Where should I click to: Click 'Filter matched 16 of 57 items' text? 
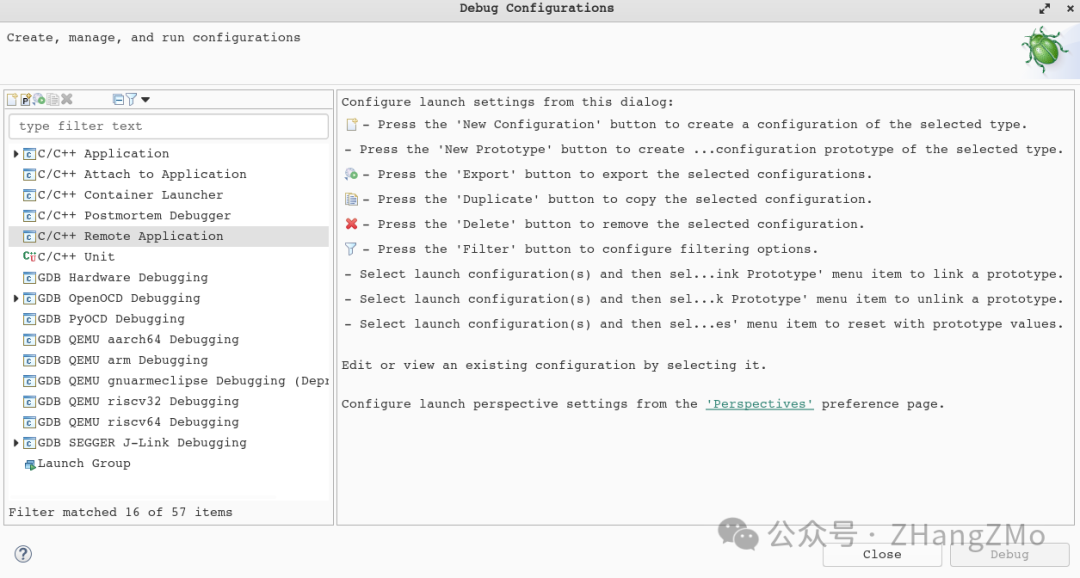121,513
